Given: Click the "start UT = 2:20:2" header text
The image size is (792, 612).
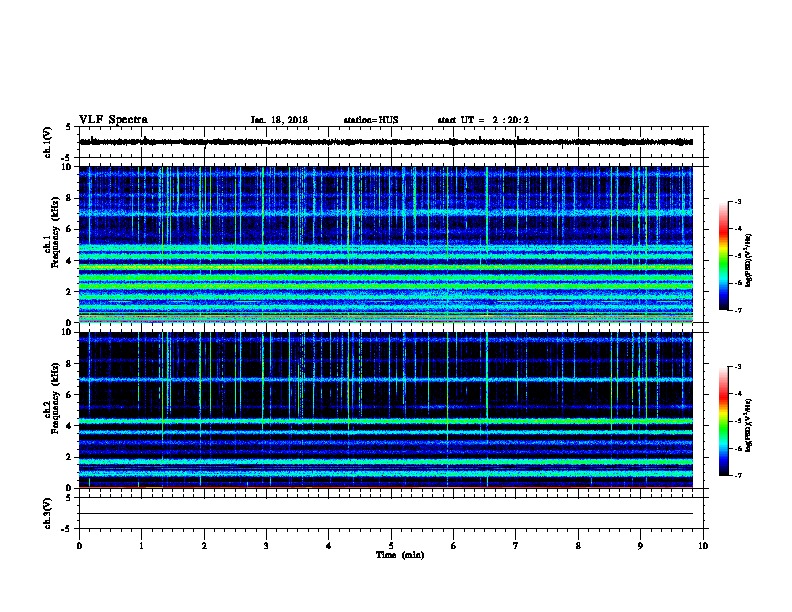Looking at the screenshot, I should pos(483,120).
